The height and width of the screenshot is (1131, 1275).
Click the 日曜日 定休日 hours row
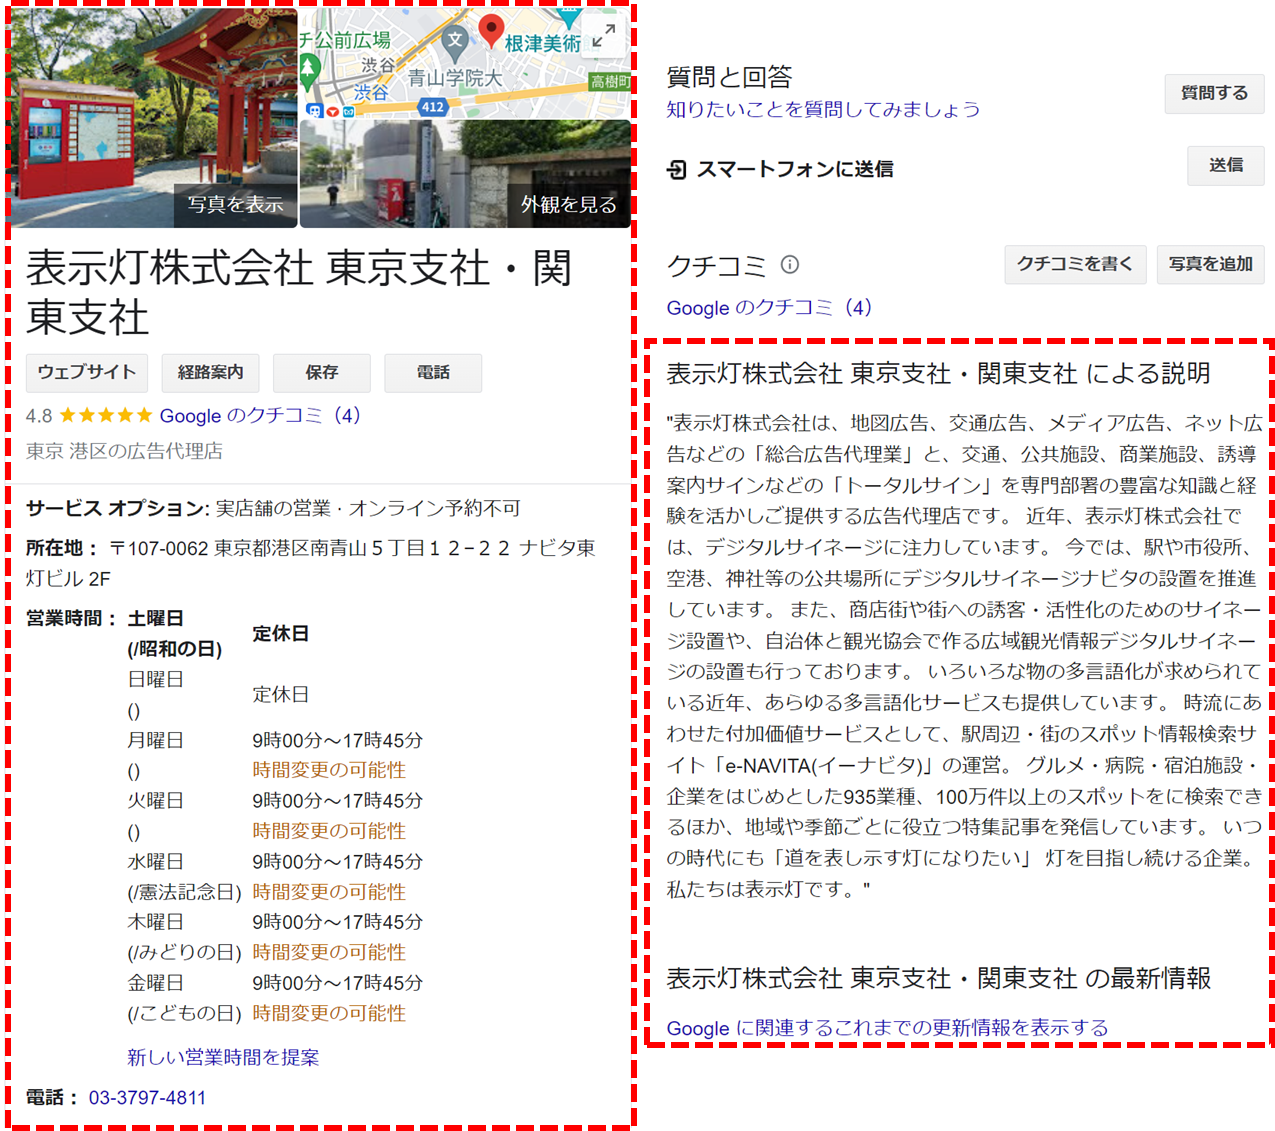[219, 694]
